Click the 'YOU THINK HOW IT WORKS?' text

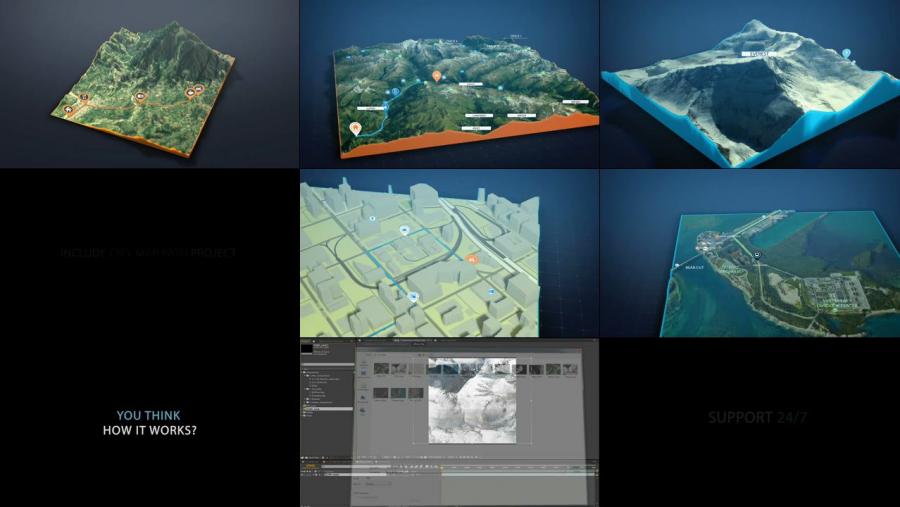click(x=149, y=423)
